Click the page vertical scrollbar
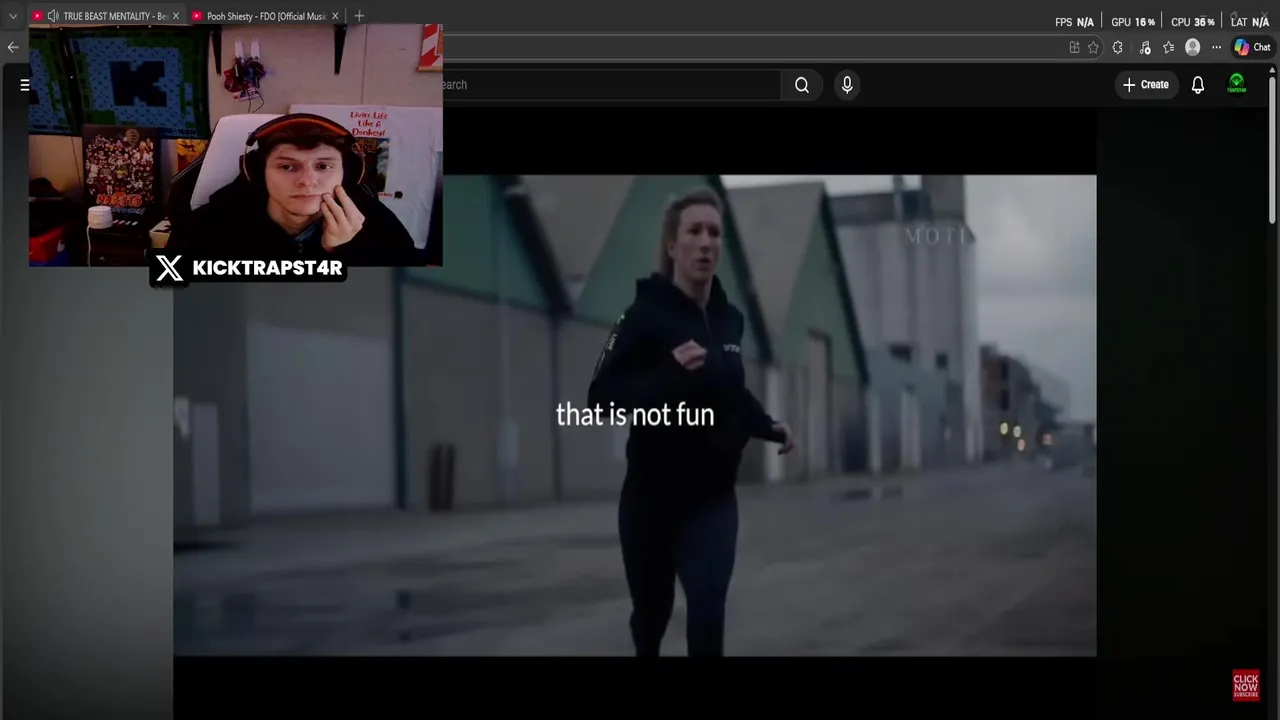 tap(1272, 150)
